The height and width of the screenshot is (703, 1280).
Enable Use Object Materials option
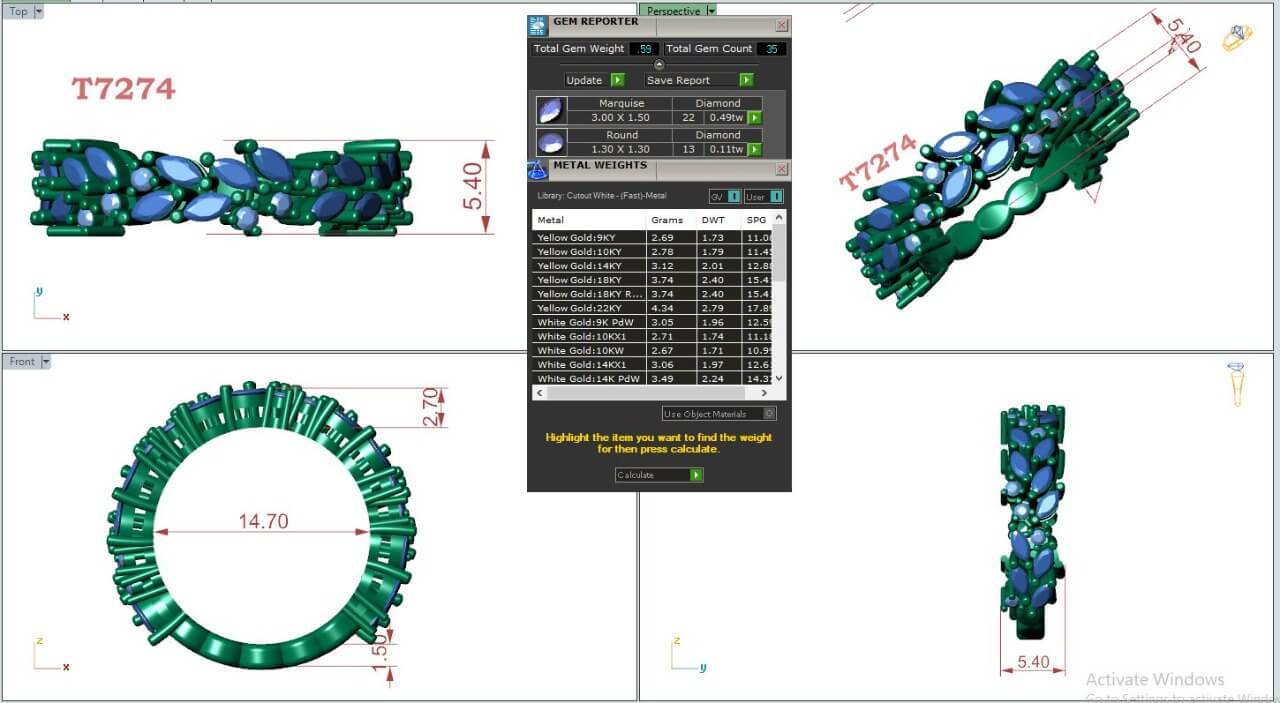[x=769, y=414]
